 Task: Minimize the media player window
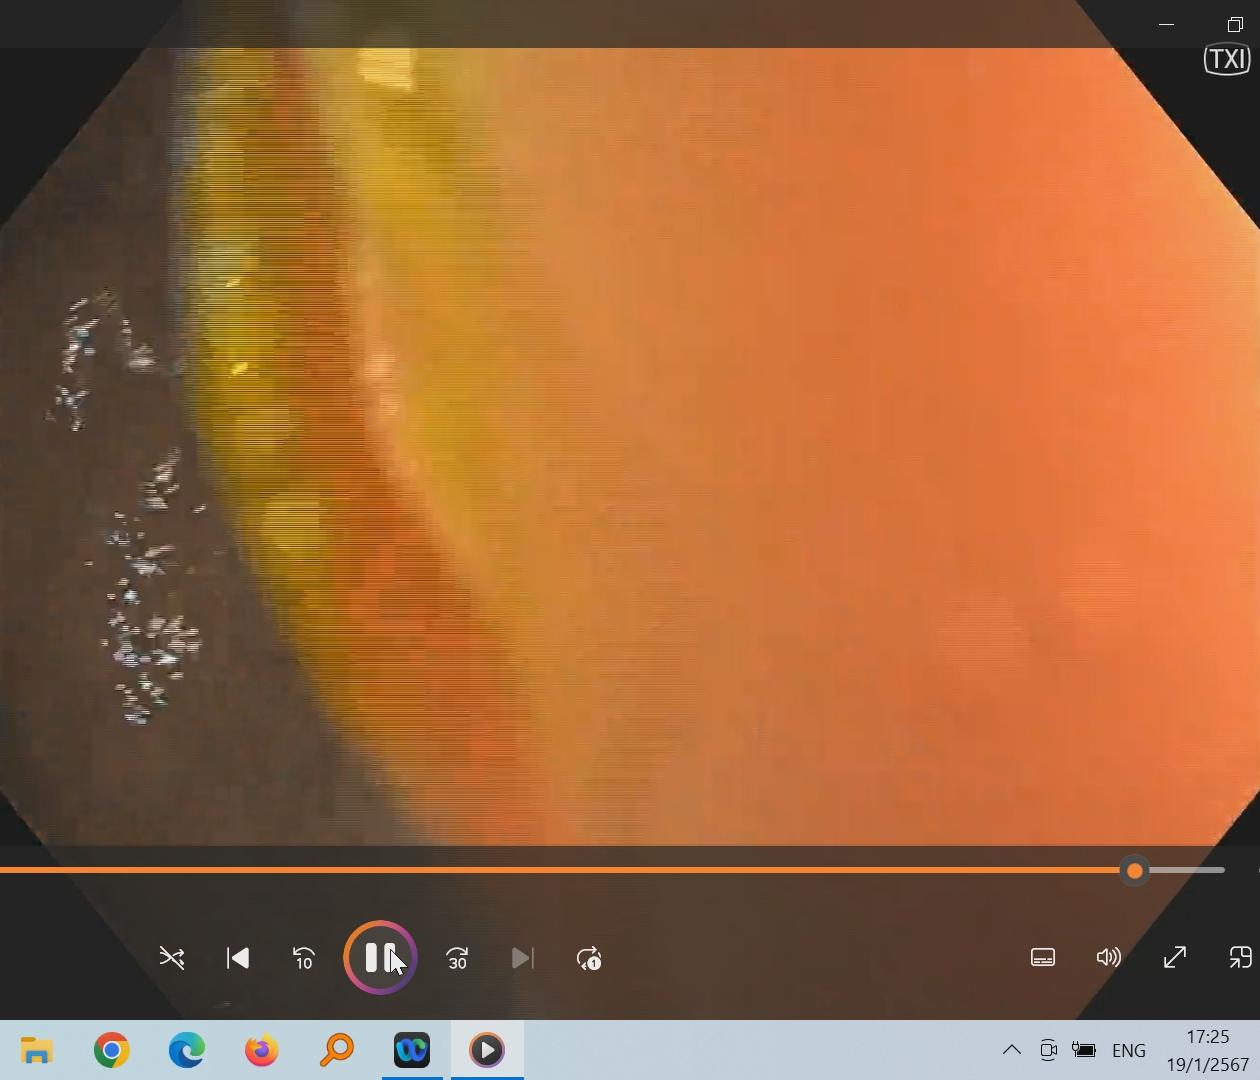click(x=1166, y=24)
